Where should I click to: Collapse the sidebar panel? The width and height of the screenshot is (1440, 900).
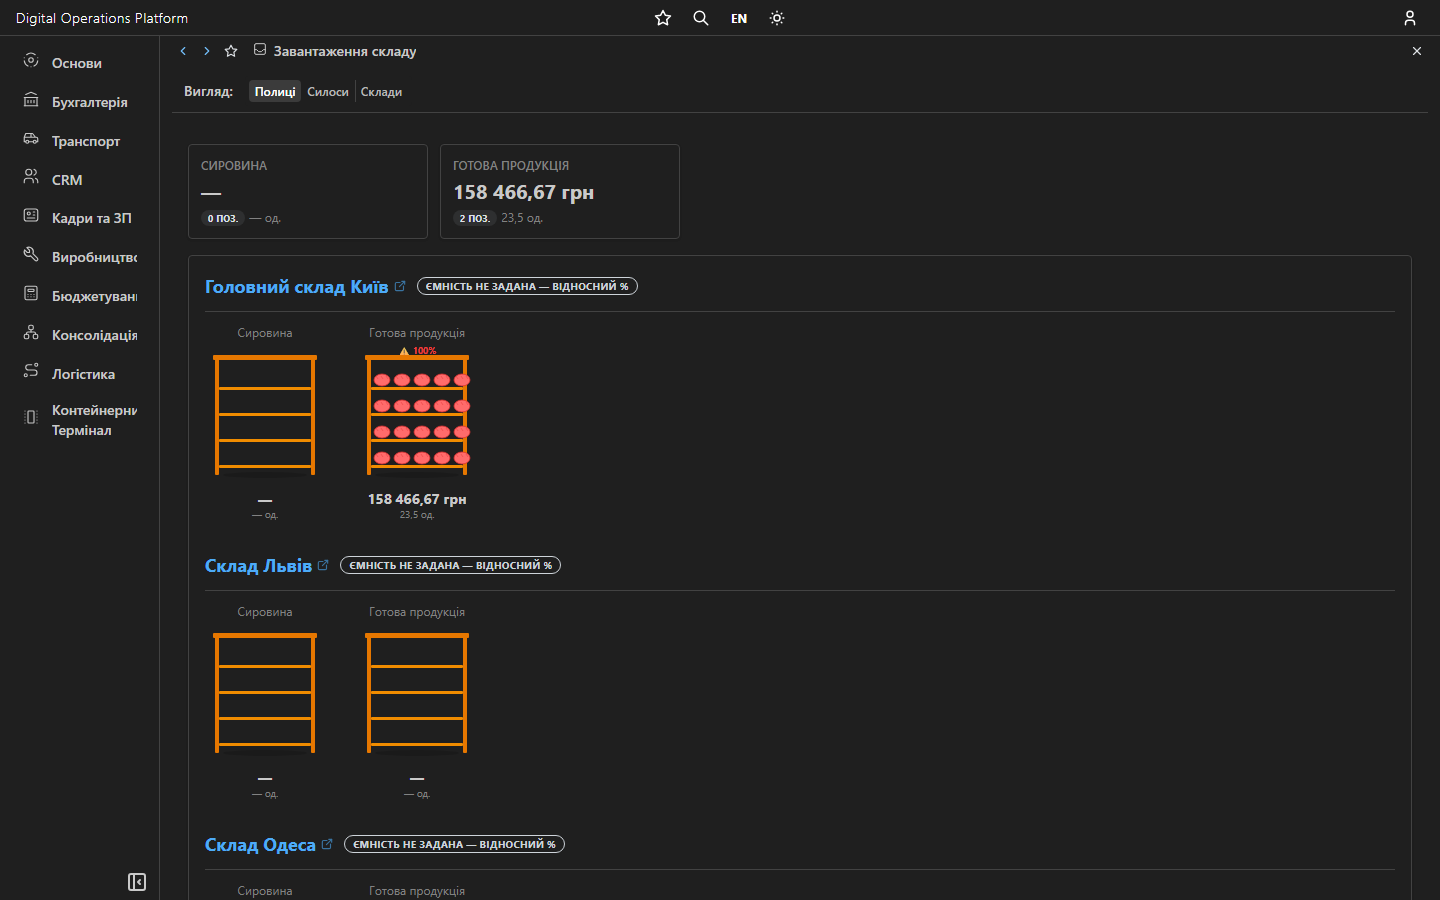[137, 882]
